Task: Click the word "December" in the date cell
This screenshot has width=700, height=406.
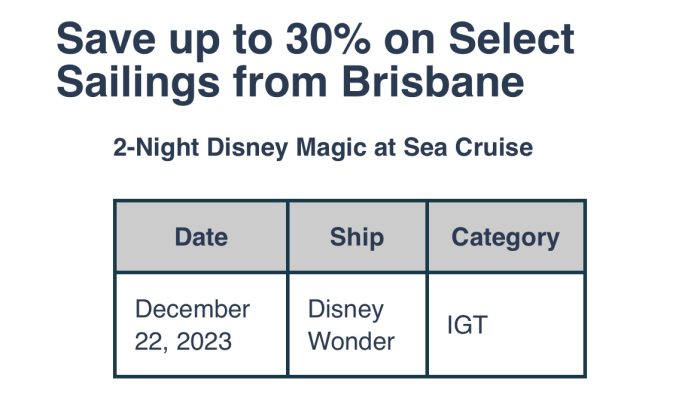Action: [x=192, y=309]
